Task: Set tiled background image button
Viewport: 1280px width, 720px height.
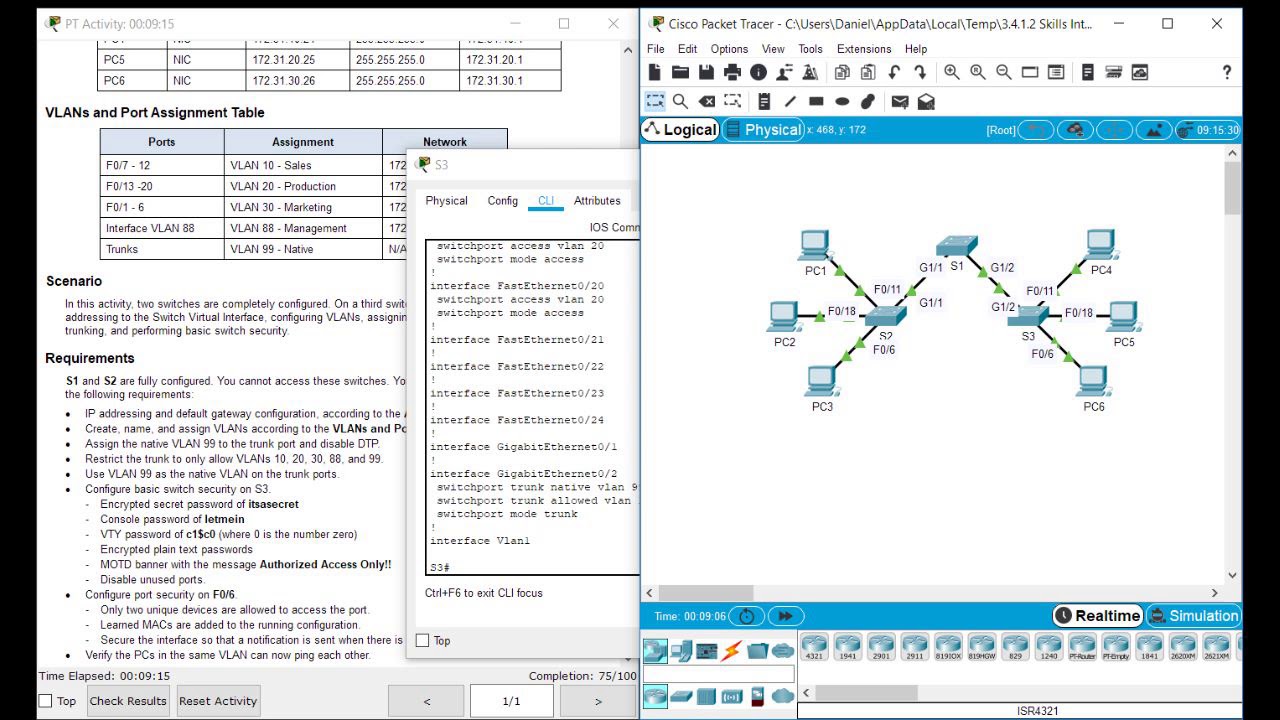Action: pos(1154,130)
